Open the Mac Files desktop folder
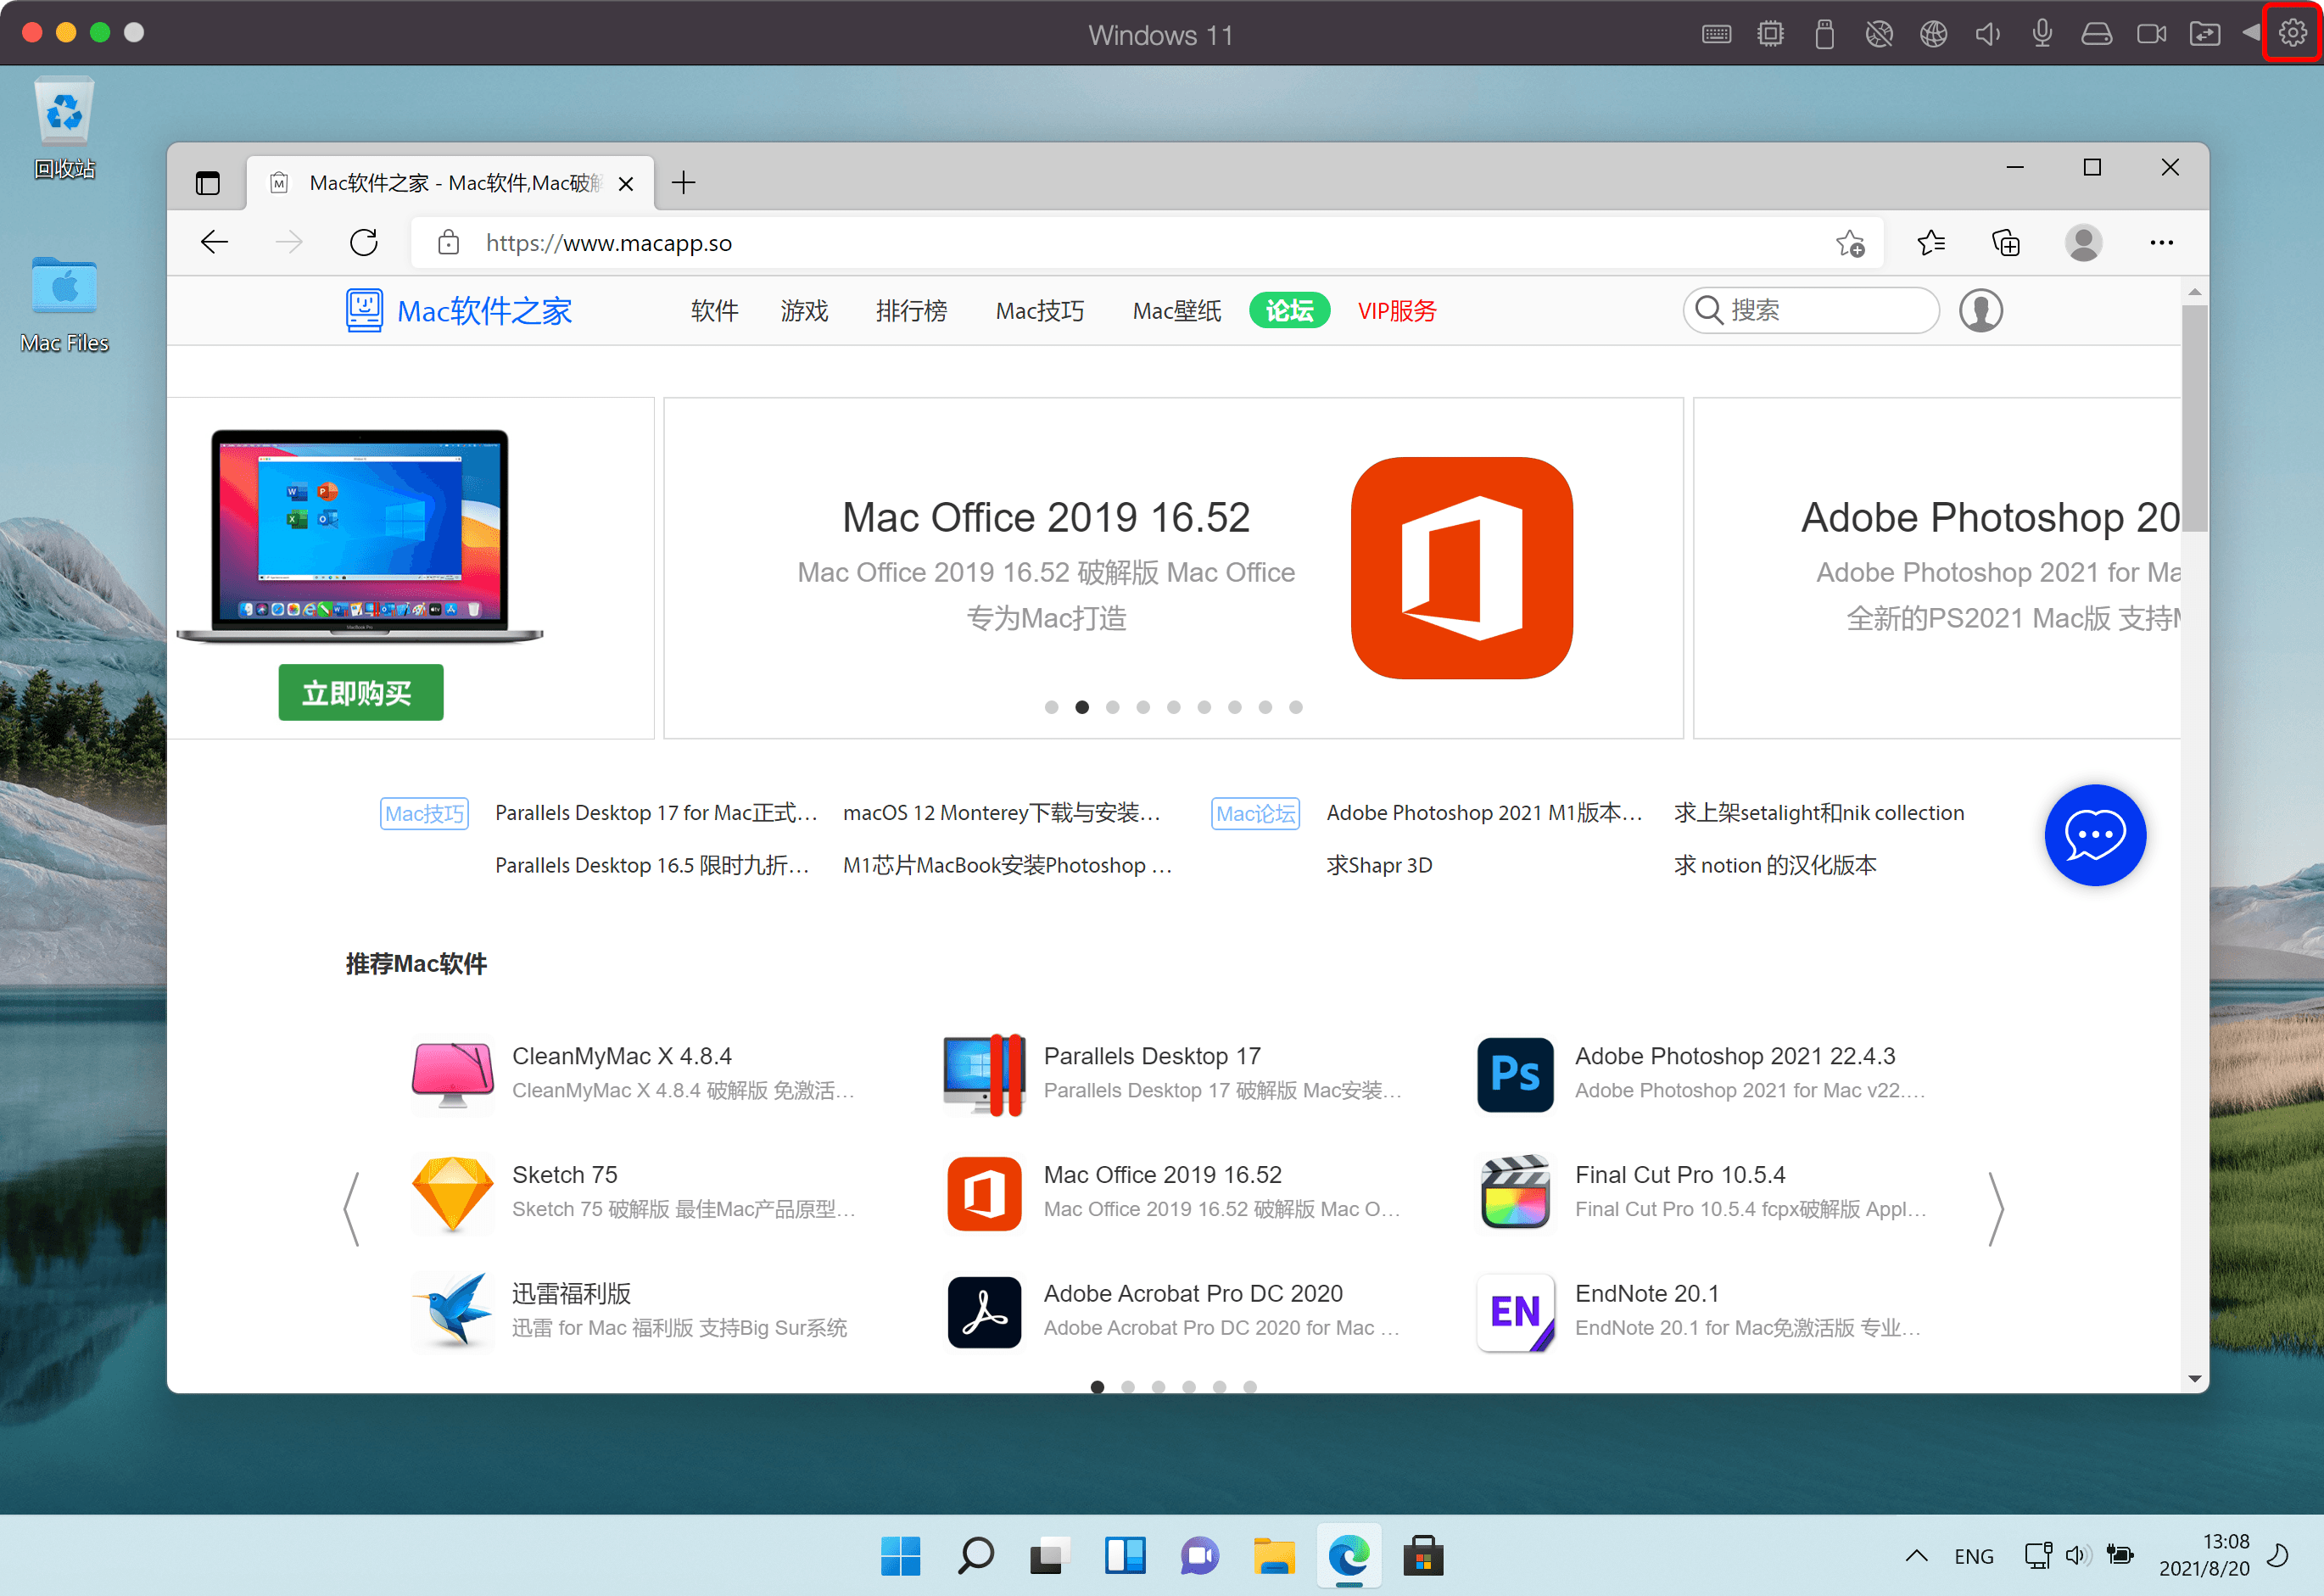 tap(64, 304)
